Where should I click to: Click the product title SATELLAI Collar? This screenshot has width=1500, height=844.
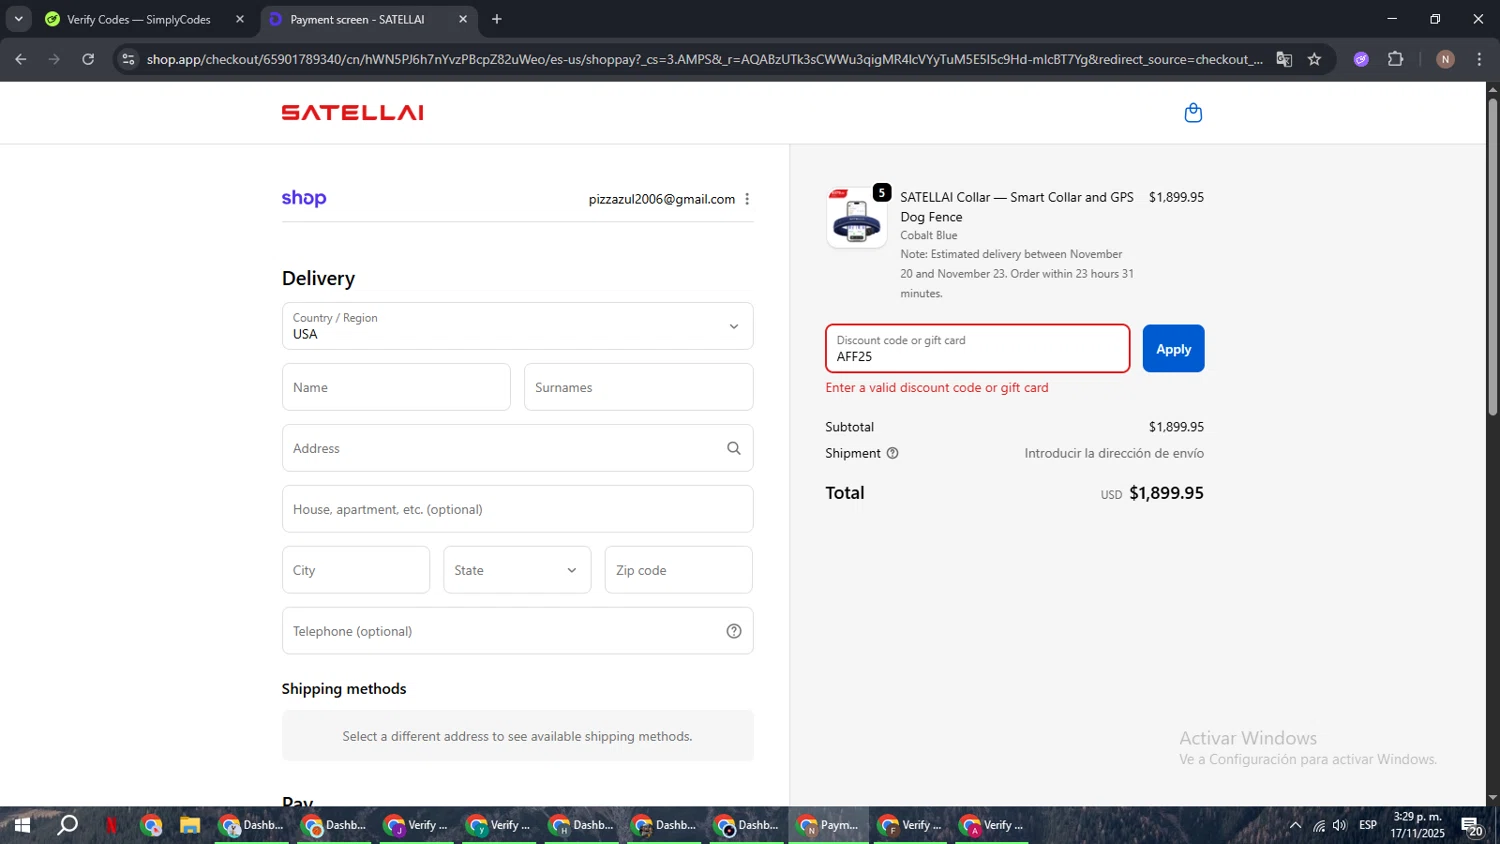(1016, 207)
